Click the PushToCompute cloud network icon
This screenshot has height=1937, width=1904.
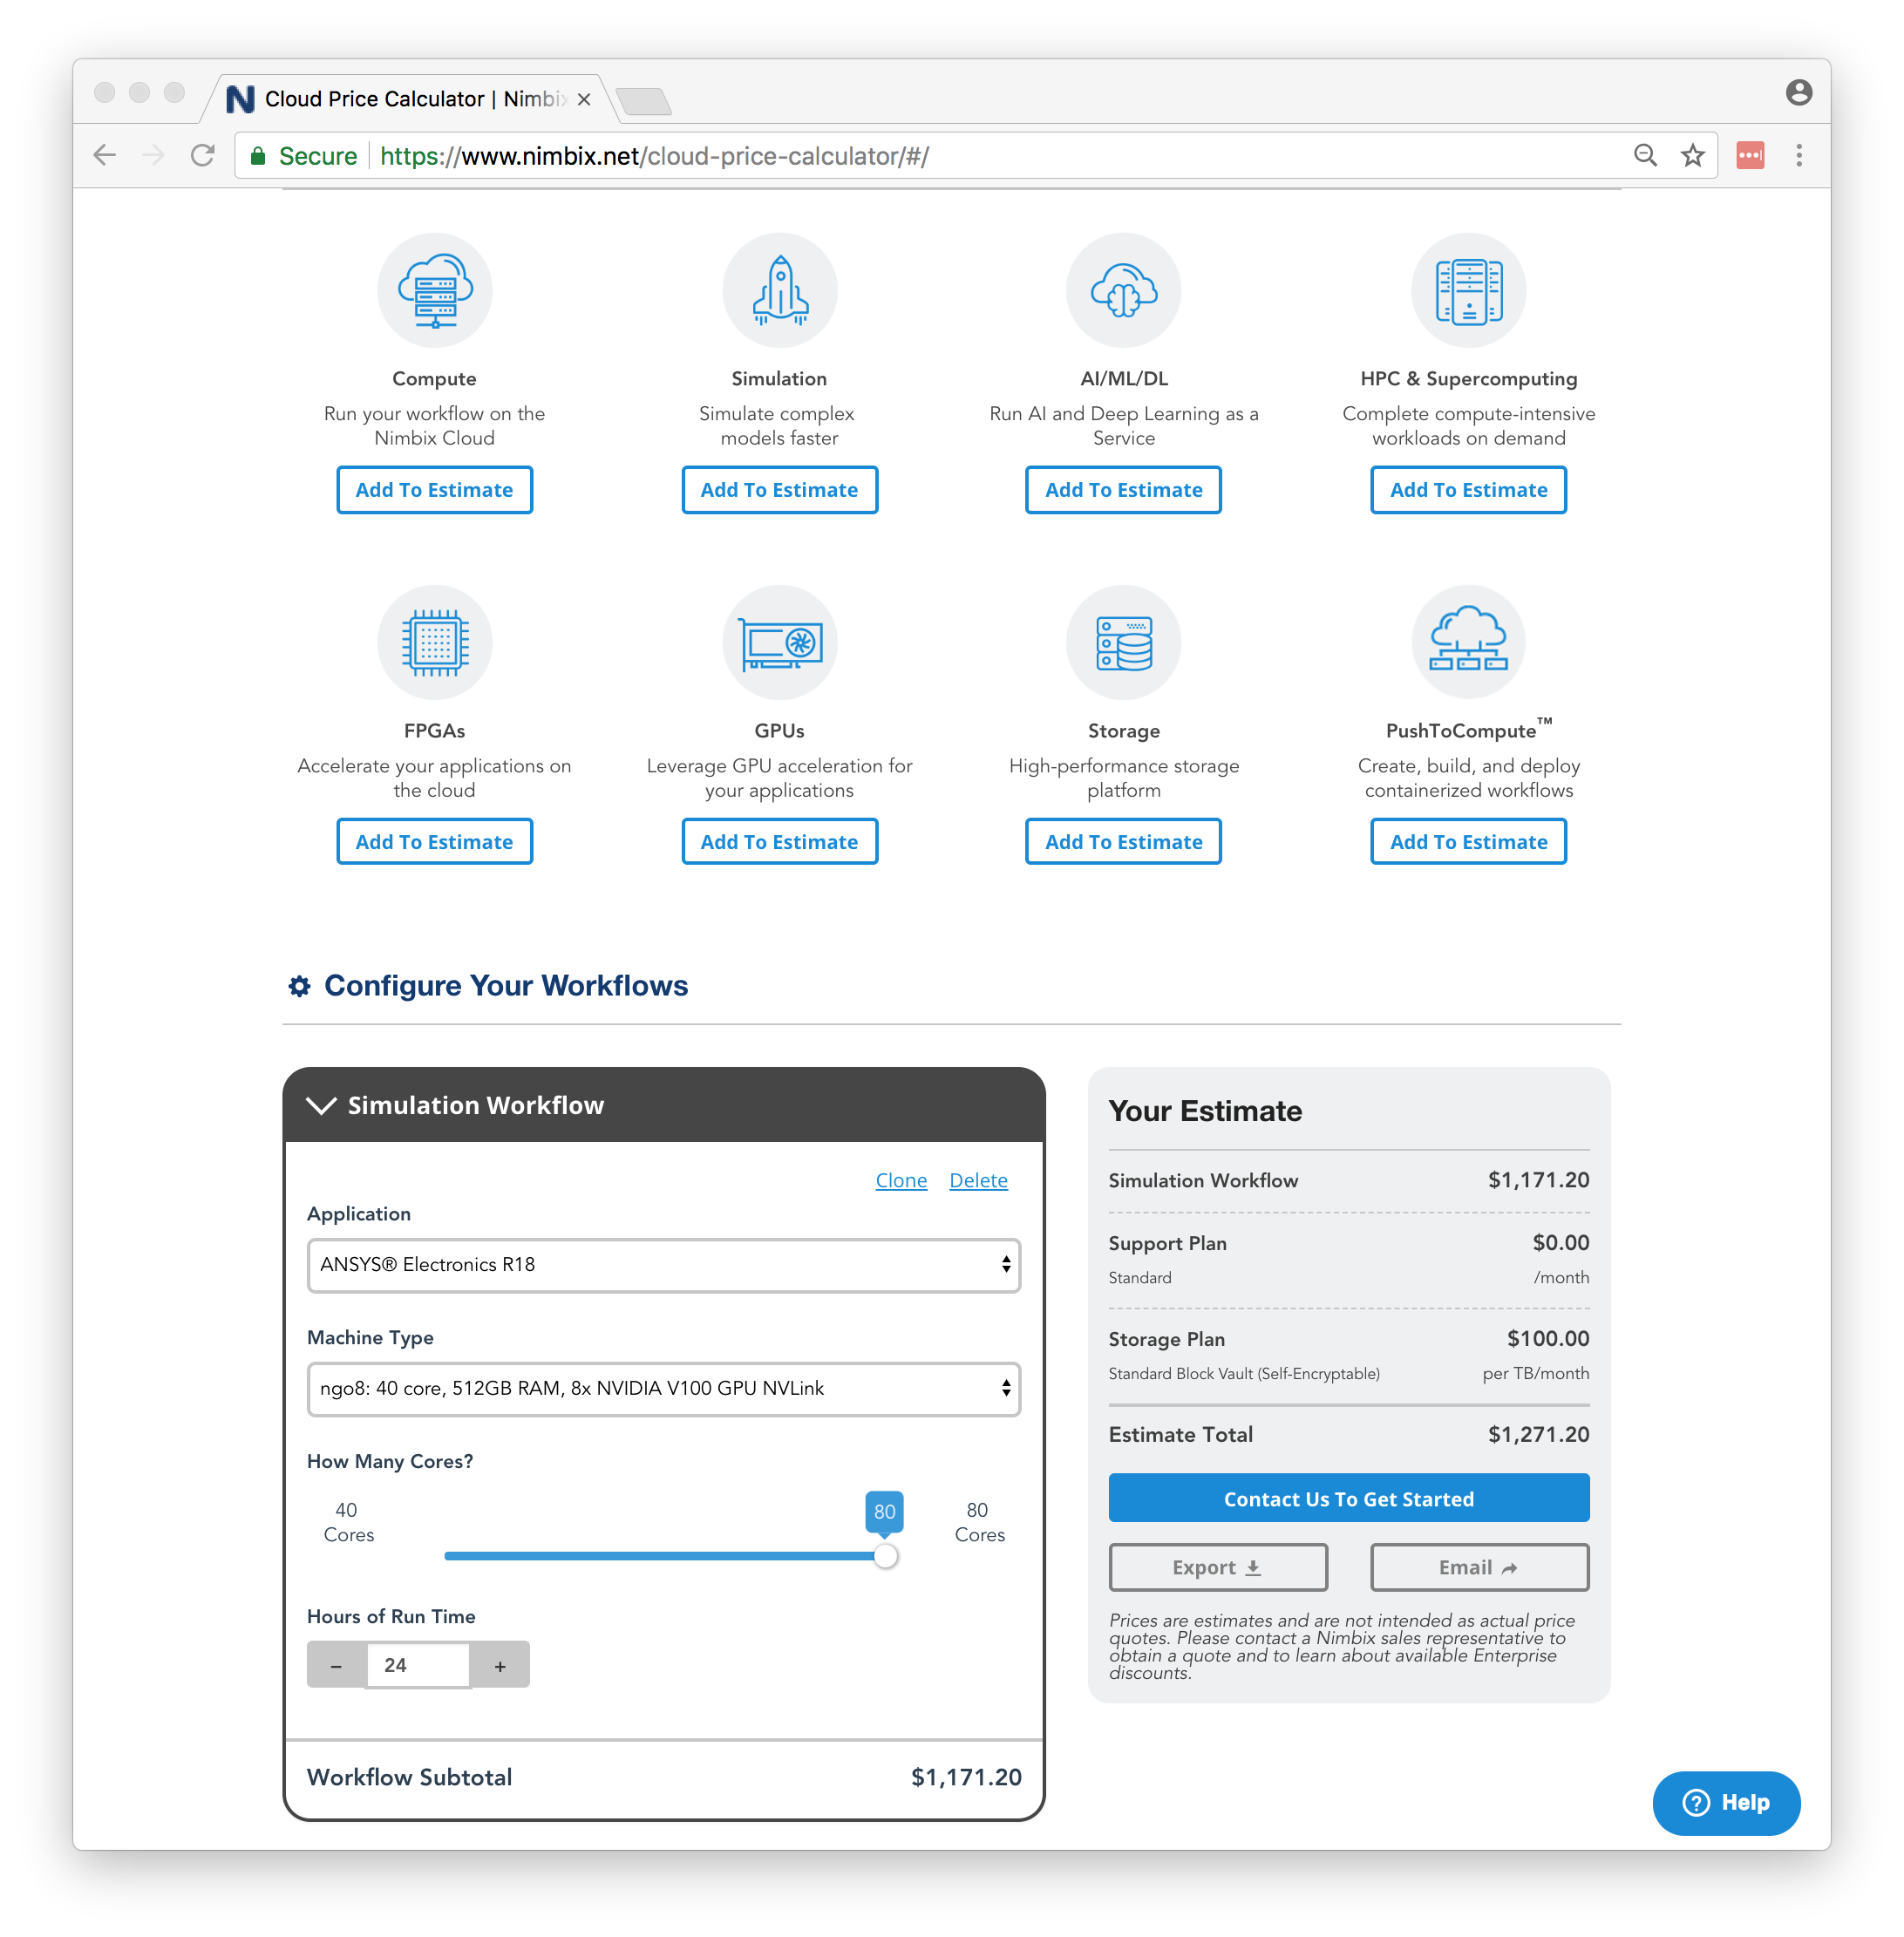(1468, 642)
